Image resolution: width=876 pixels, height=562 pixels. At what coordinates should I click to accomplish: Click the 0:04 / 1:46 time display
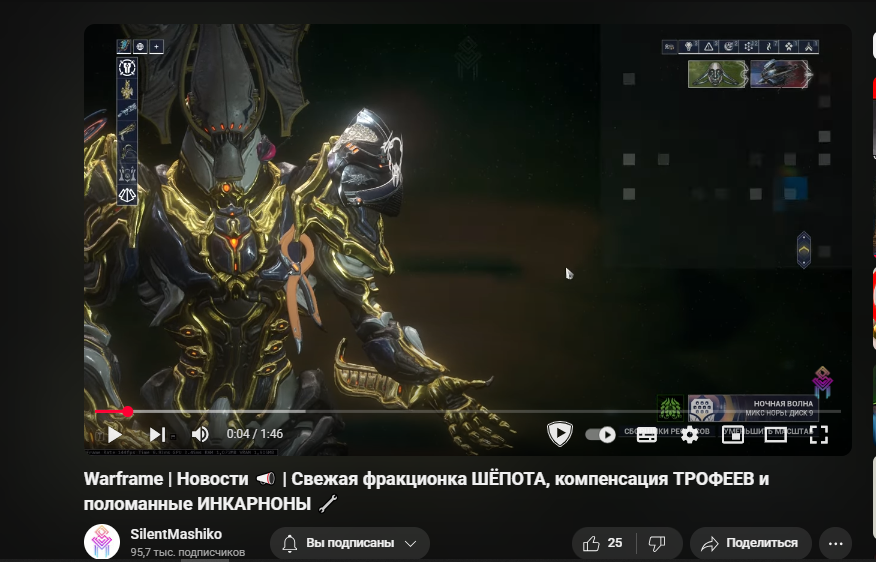coord(255,434)
